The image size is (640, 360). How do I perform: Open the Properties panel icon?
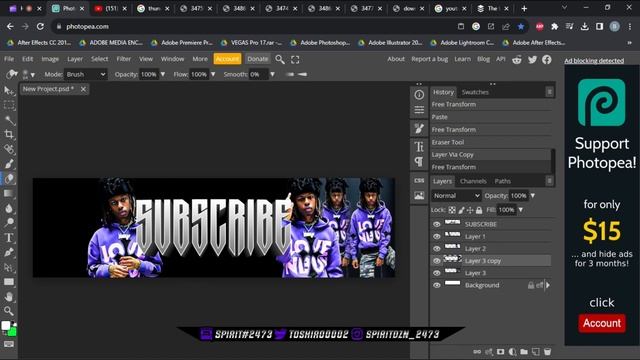point(419,110)
